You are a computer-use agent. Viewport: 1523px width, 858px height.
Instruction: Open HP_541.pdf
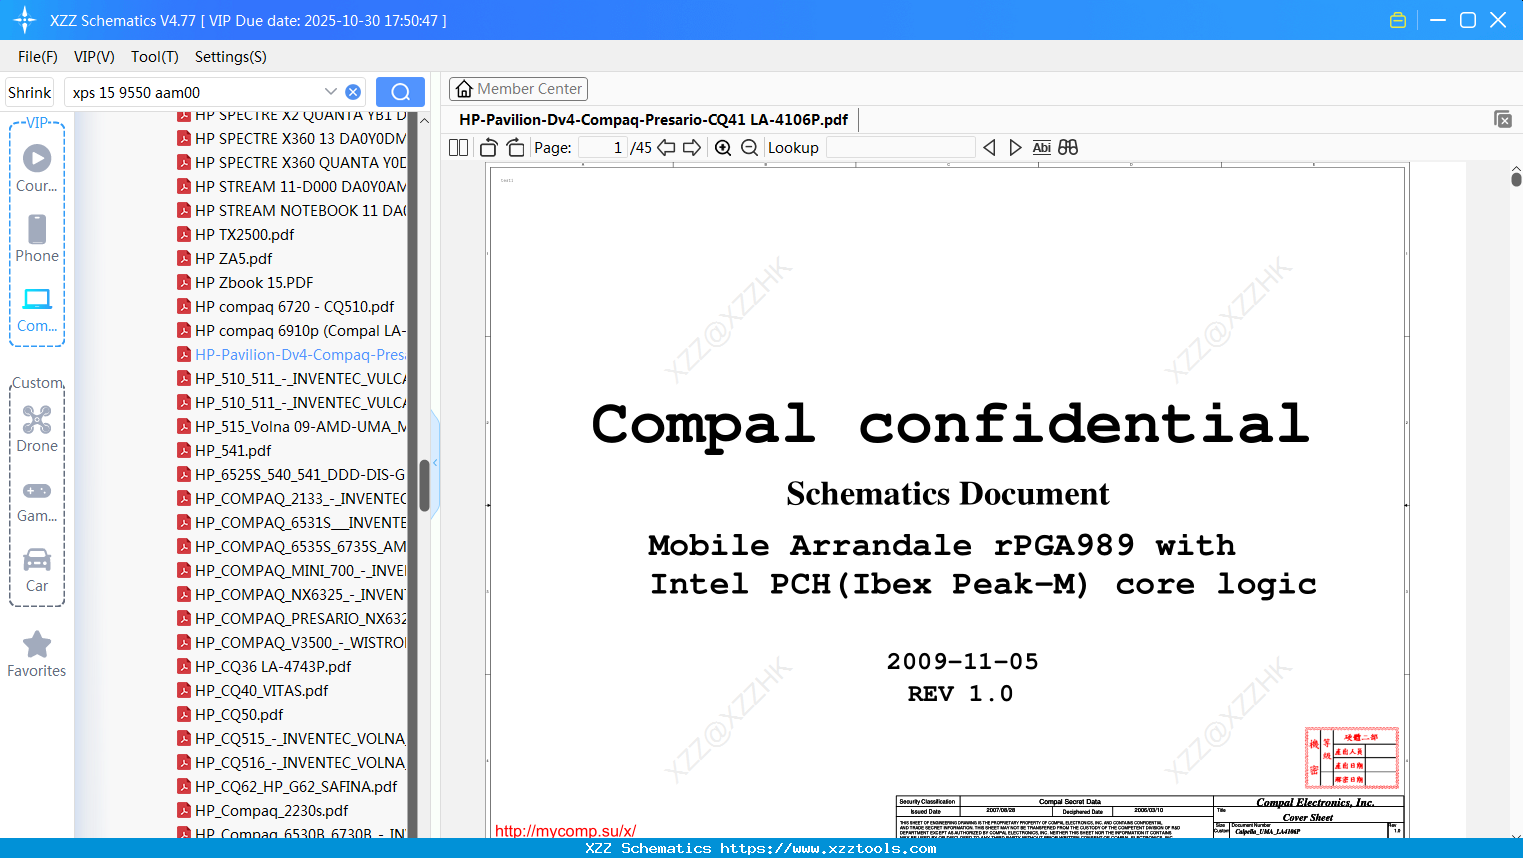(224, 450)
